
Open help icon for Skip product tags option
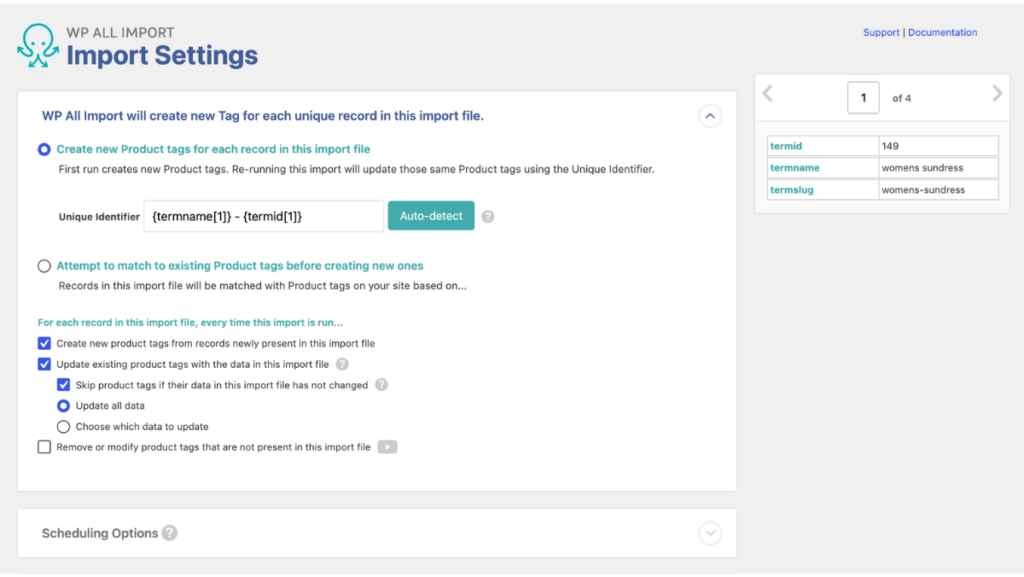tap(381, 385)
